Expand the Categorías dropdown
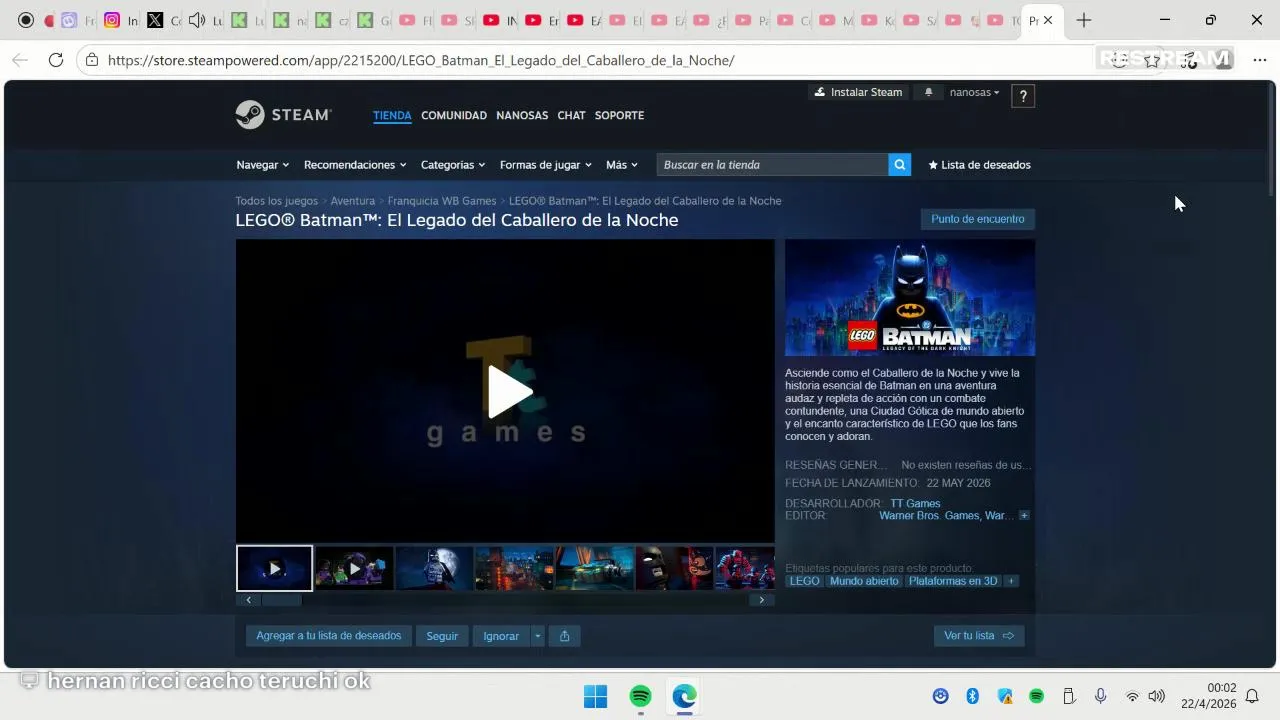Screen dimensions: 1280x720 tap(453, 165)
